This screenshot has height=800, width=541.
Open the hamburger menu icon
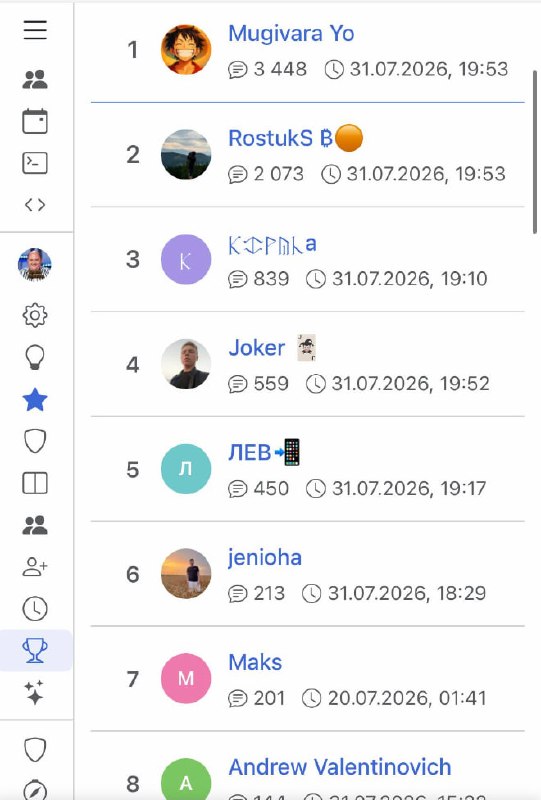click(x=35, y=30)
